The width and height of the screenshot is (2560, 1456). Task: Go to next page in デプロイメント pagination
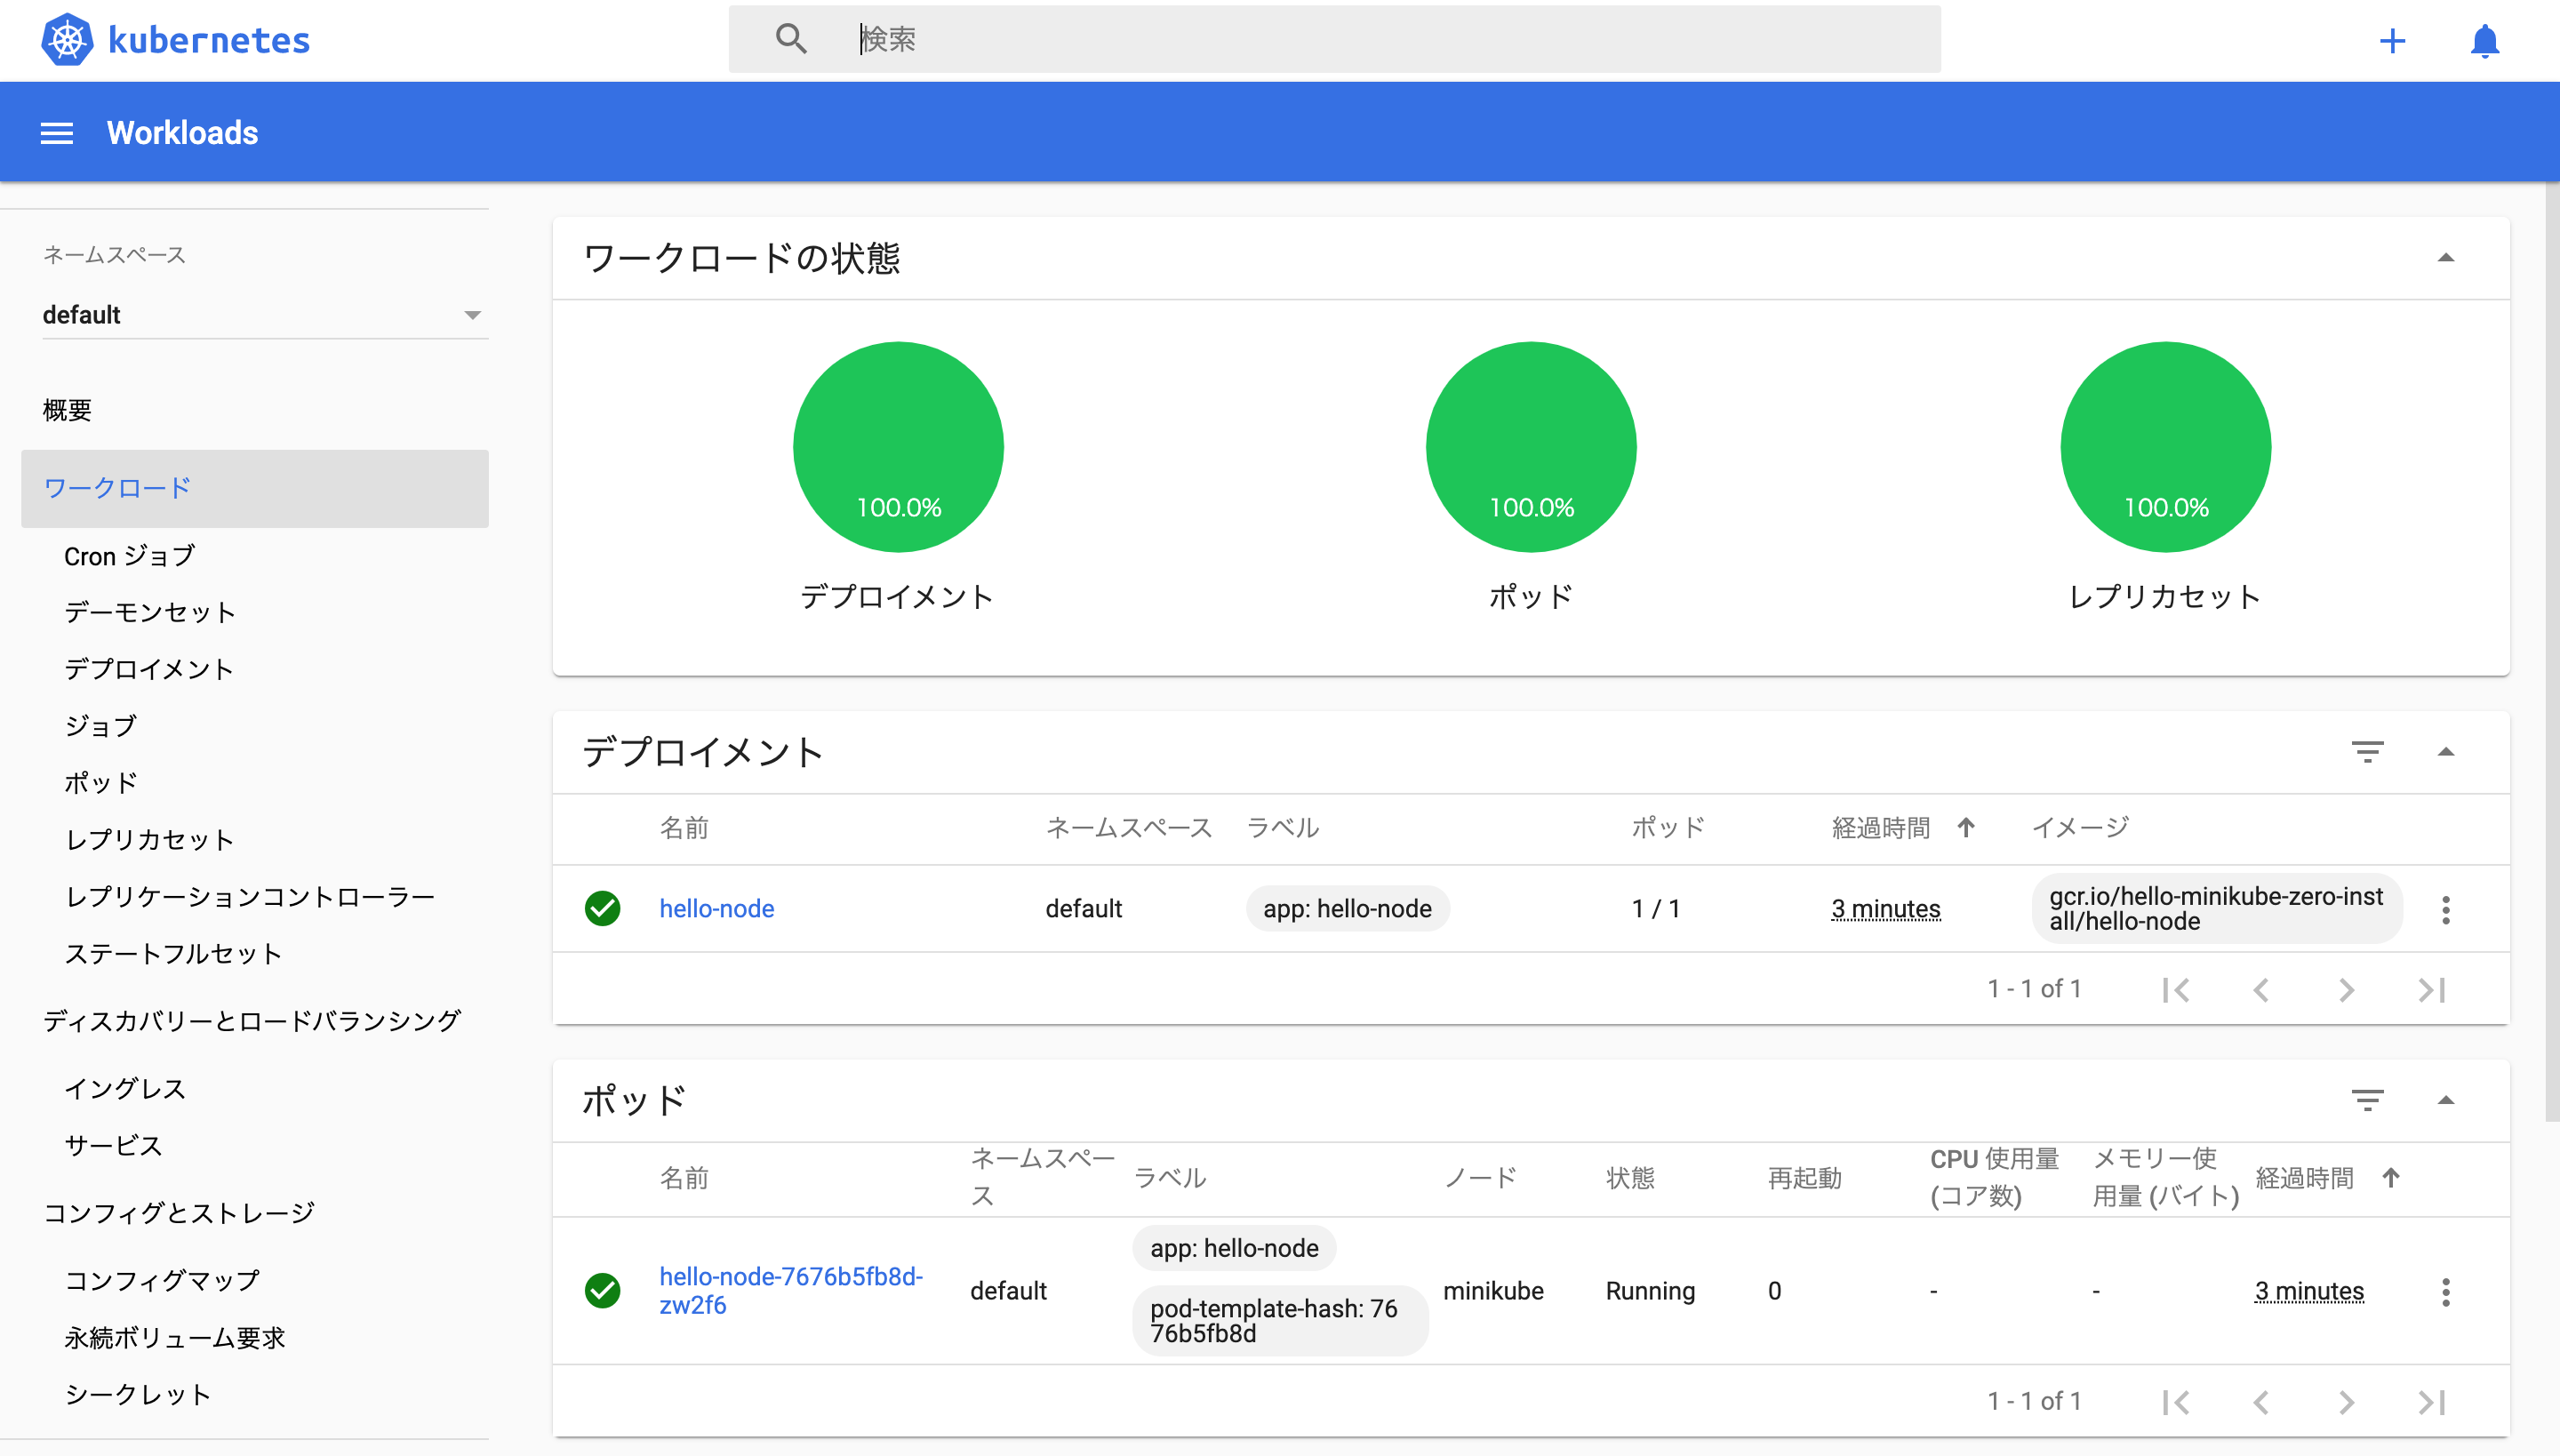click(2346, 989)
